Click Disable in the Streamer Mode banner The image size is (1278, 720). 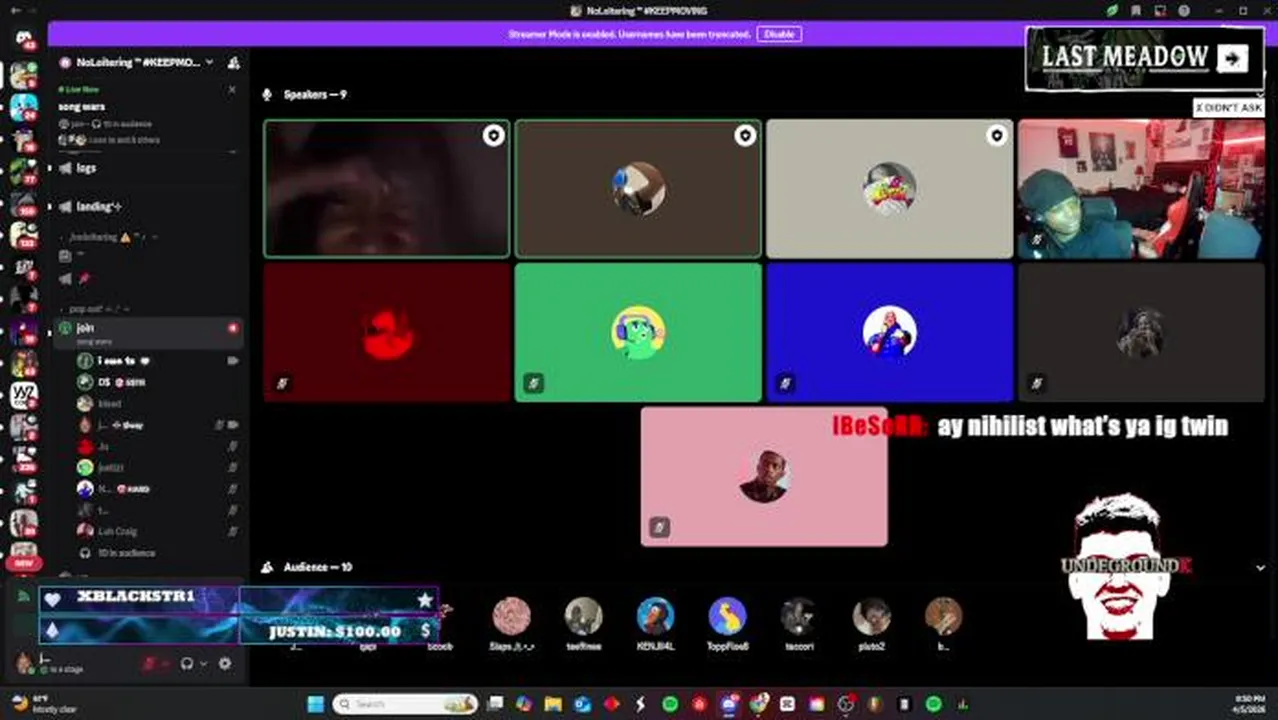779,34
